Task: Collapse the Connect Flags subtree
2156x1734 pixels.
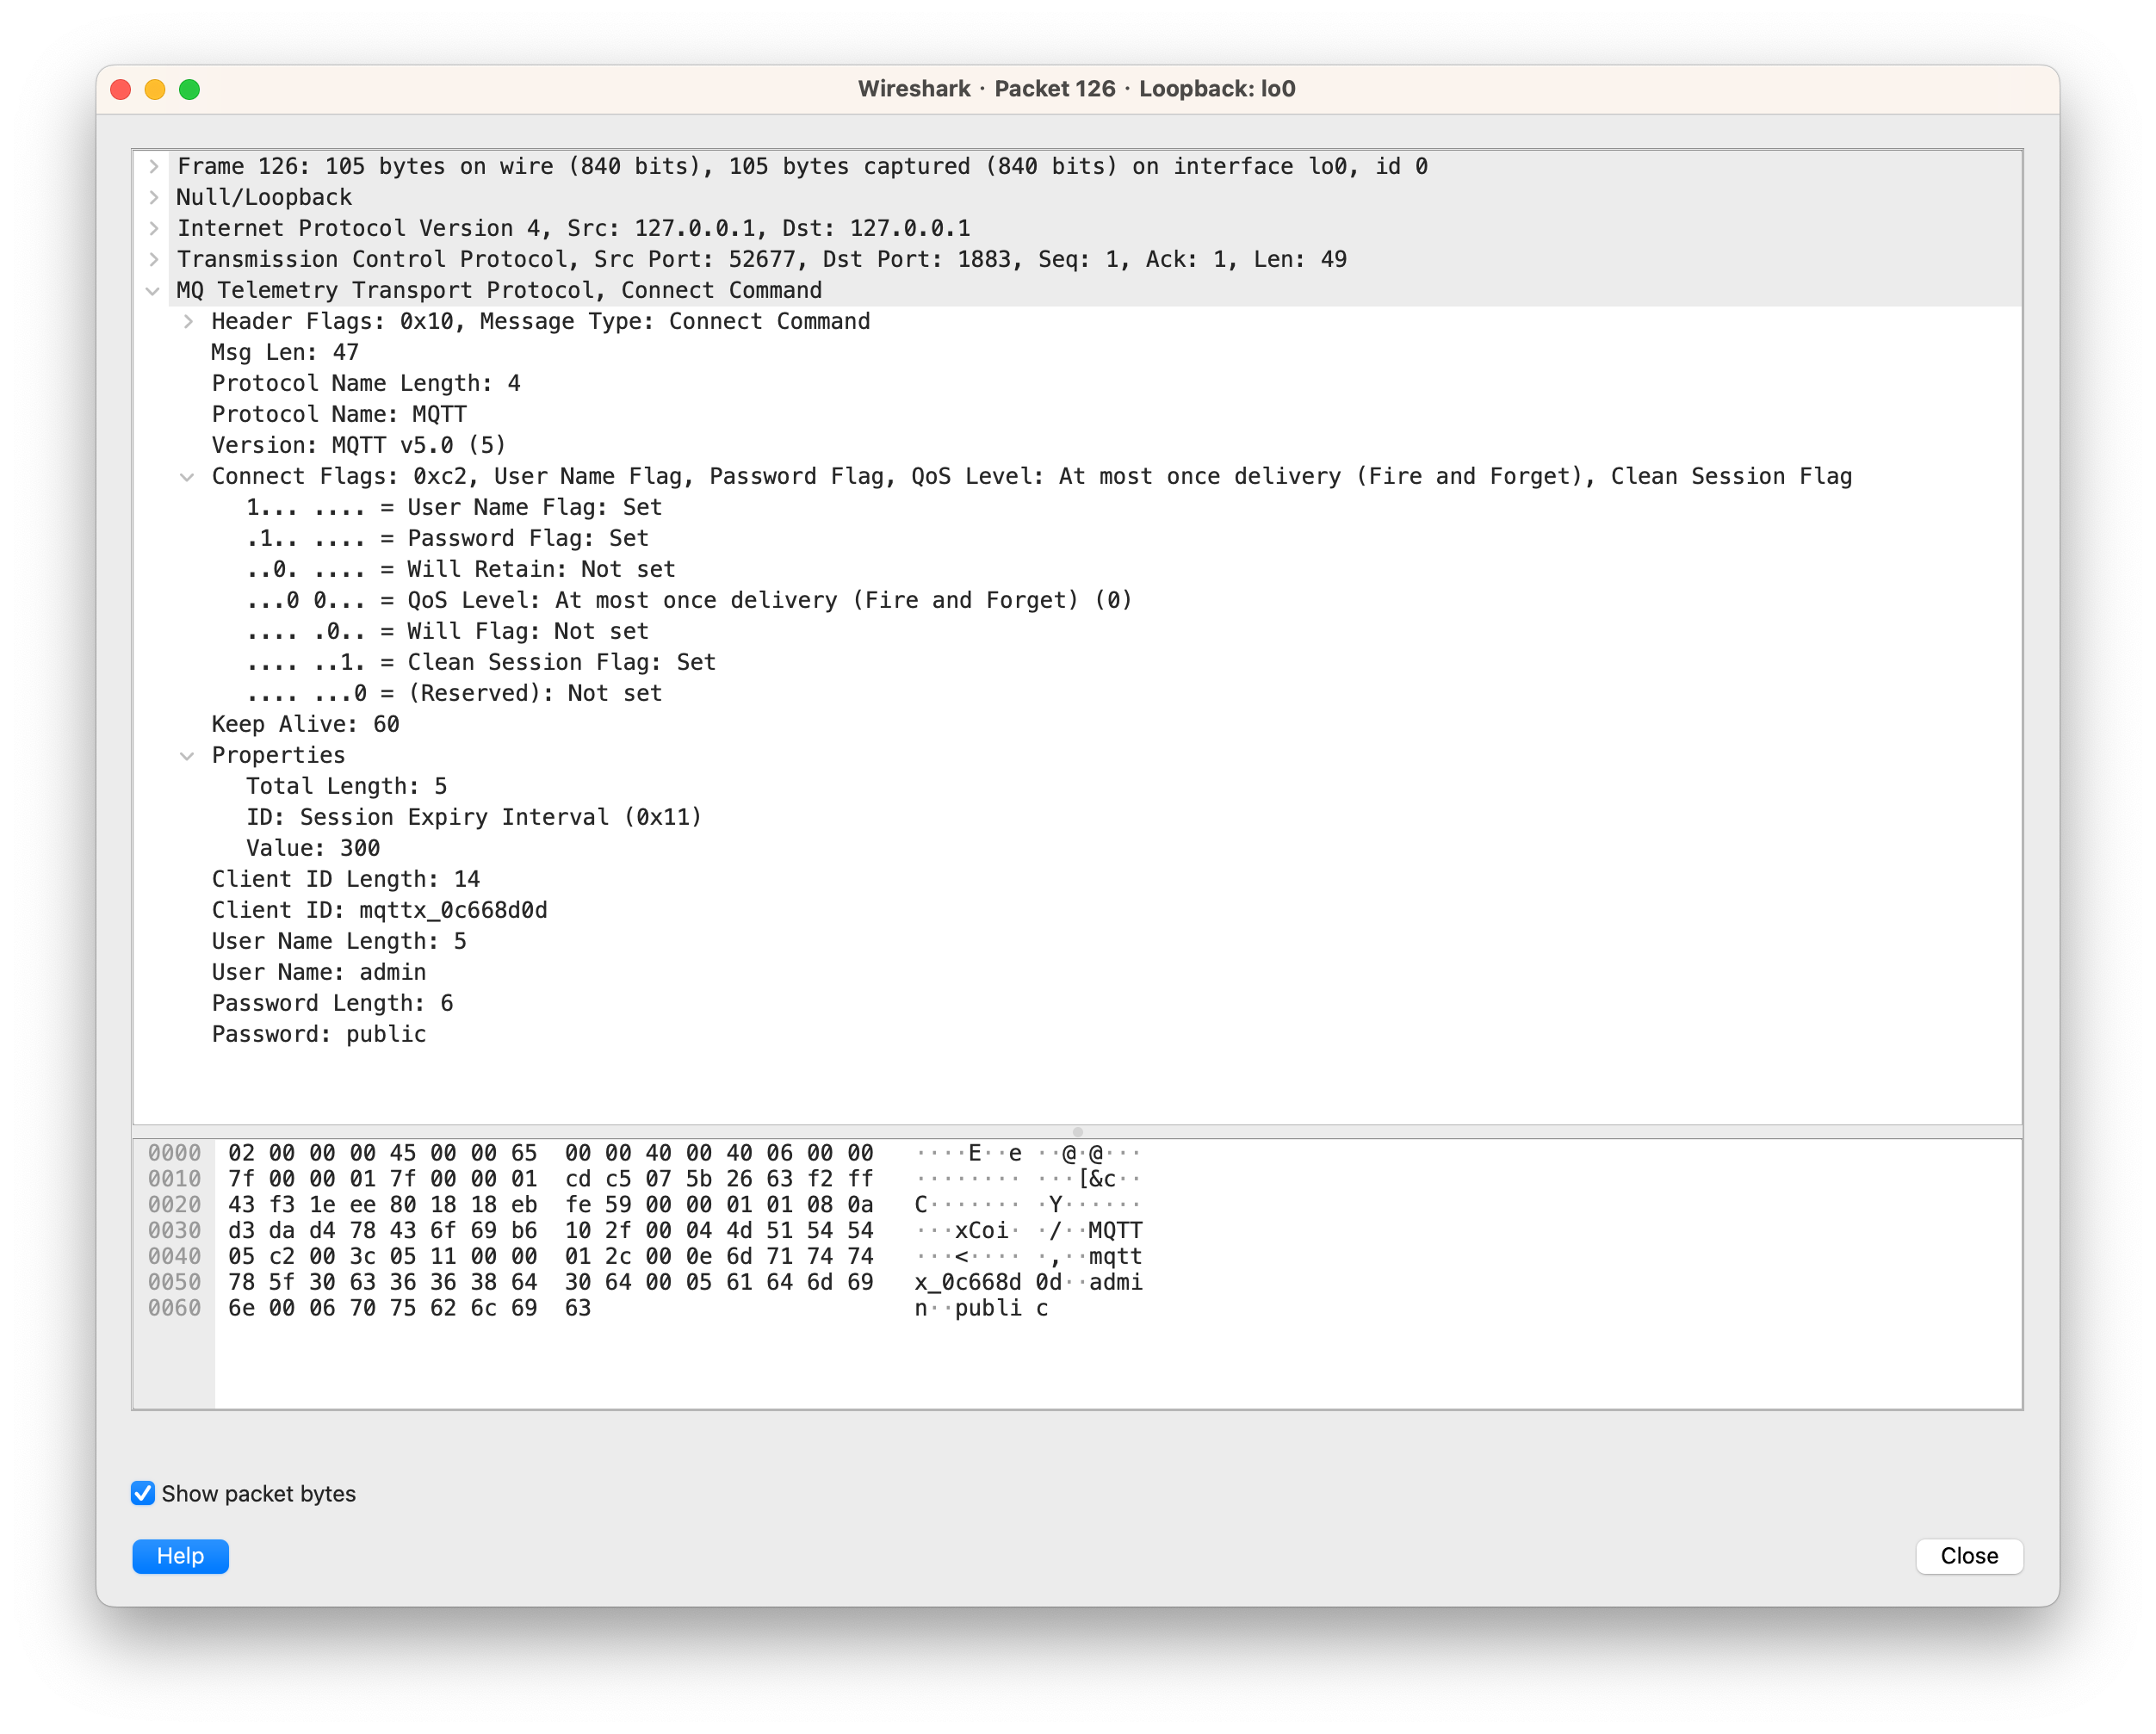Action: pos(188,476)
